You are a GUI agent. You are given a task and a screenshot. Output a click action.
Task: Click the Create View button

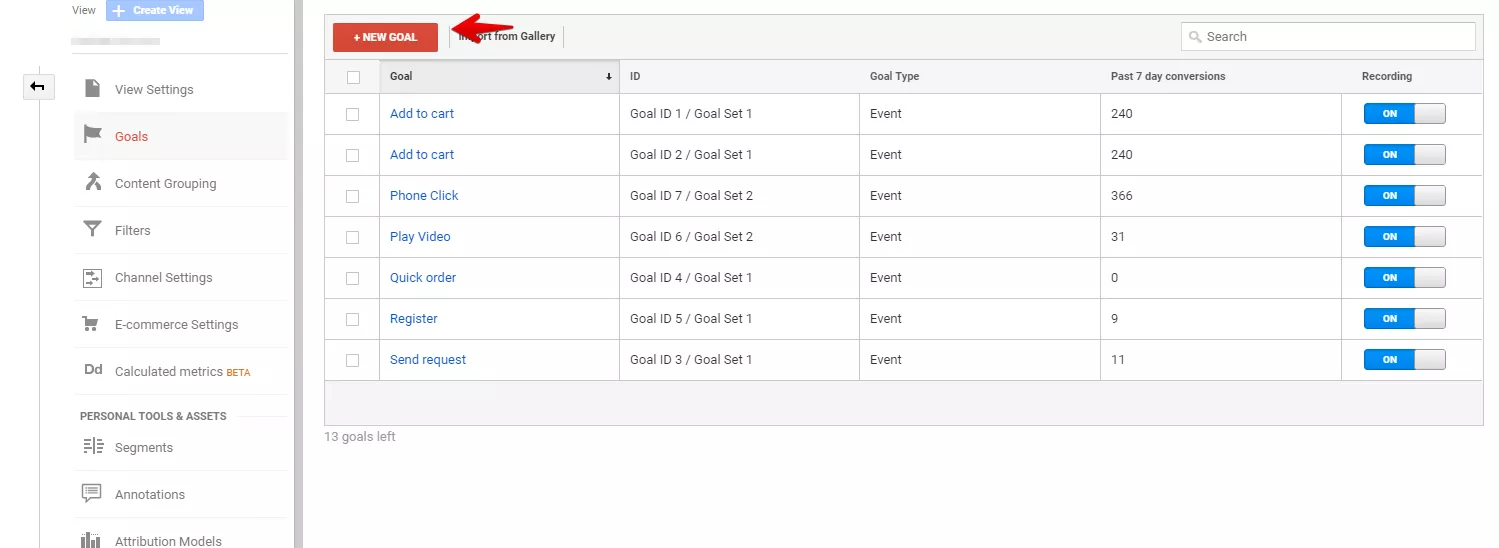(x=155, y=10)
